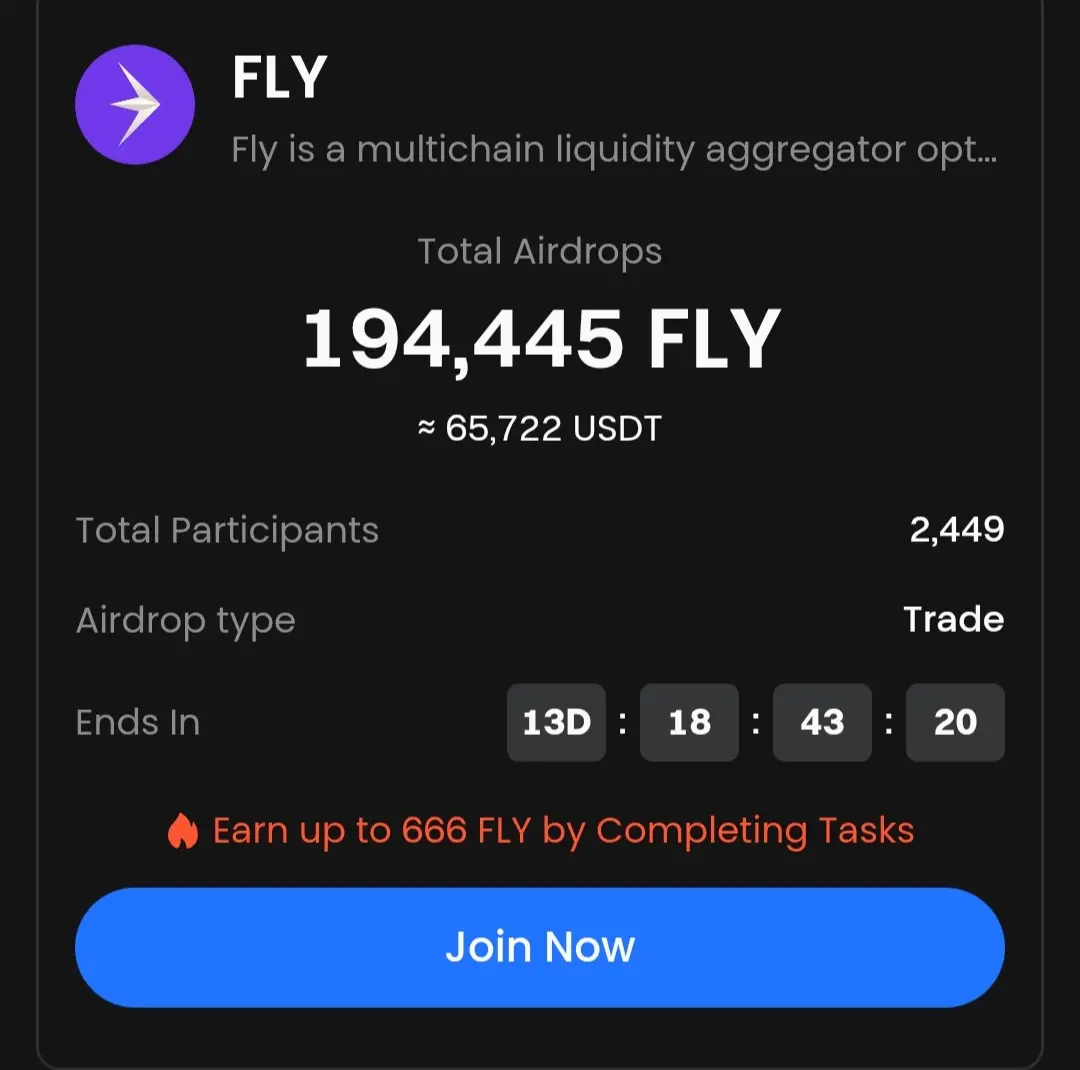Click the approximately-equal symbol before USDT
Image resolution: width=1080 pixels, height=1070 pixels.
pyautogui.click(x=426, y=428)
